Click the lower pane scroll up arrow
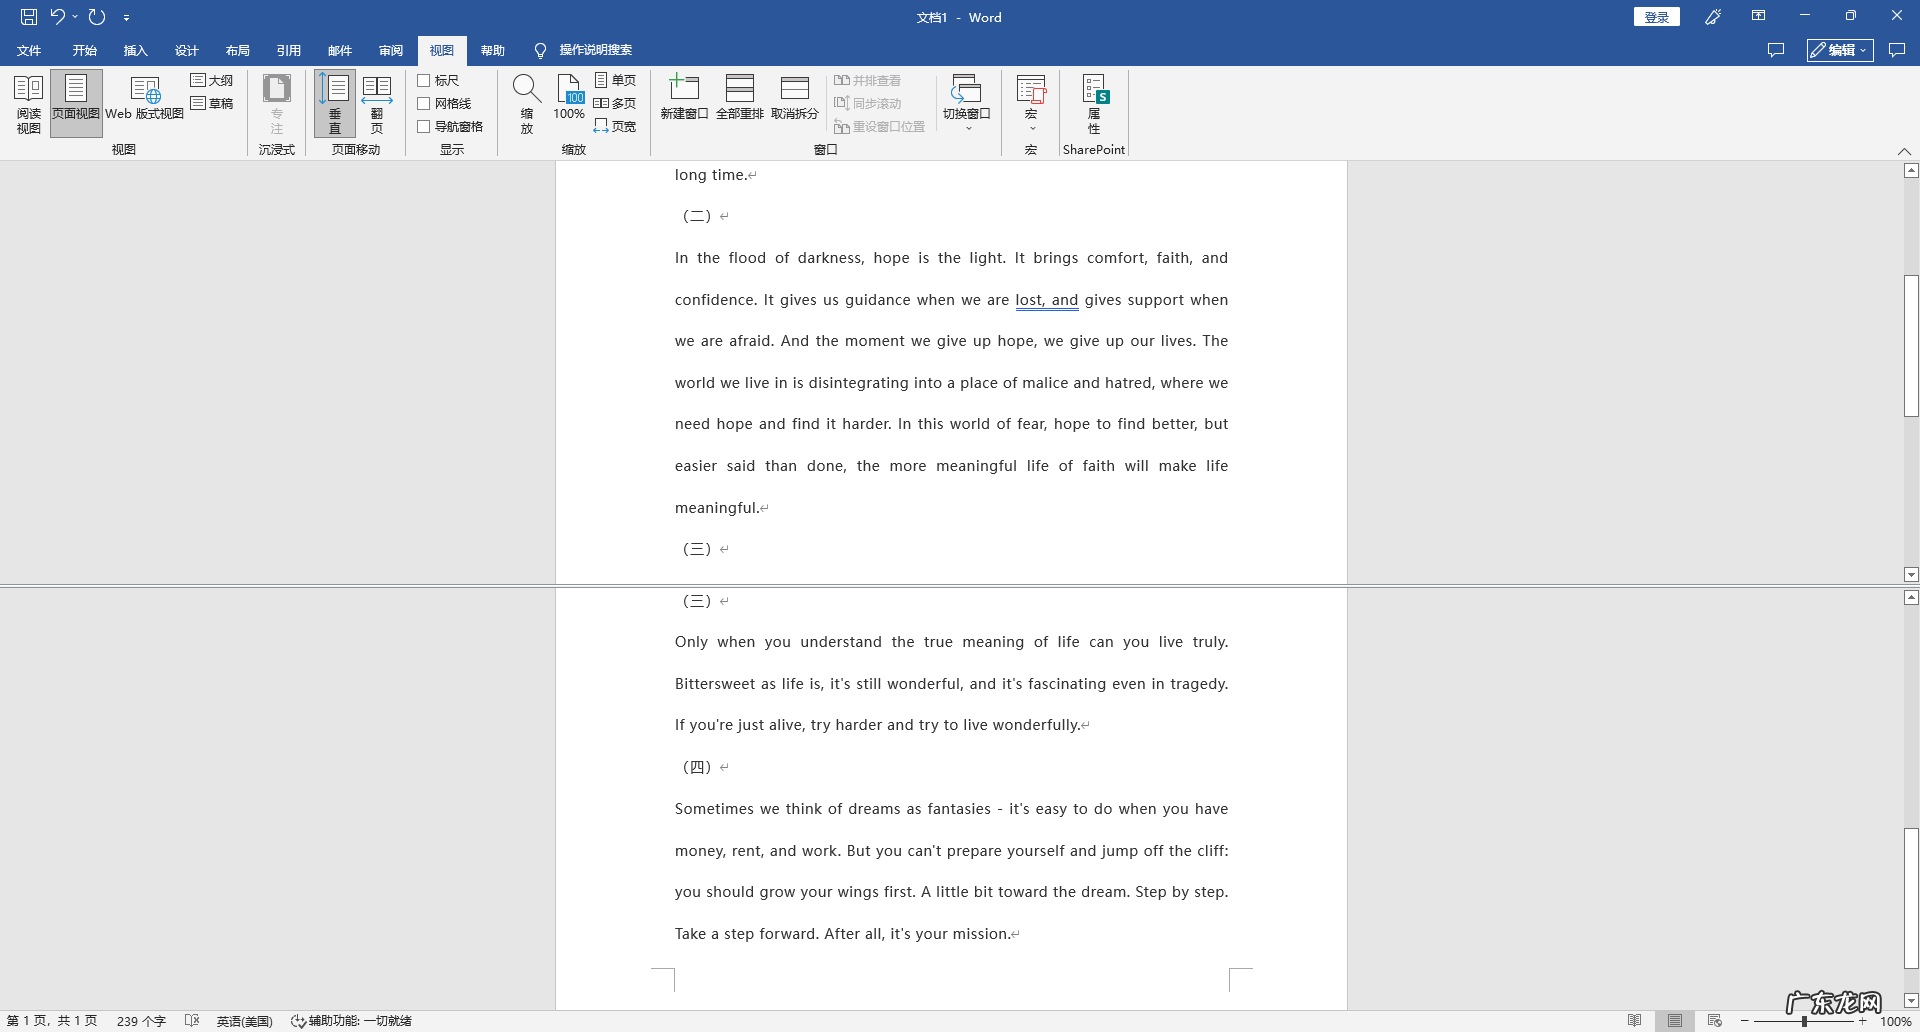This screenshot has width=1920, height=1032. (1911, 598)
